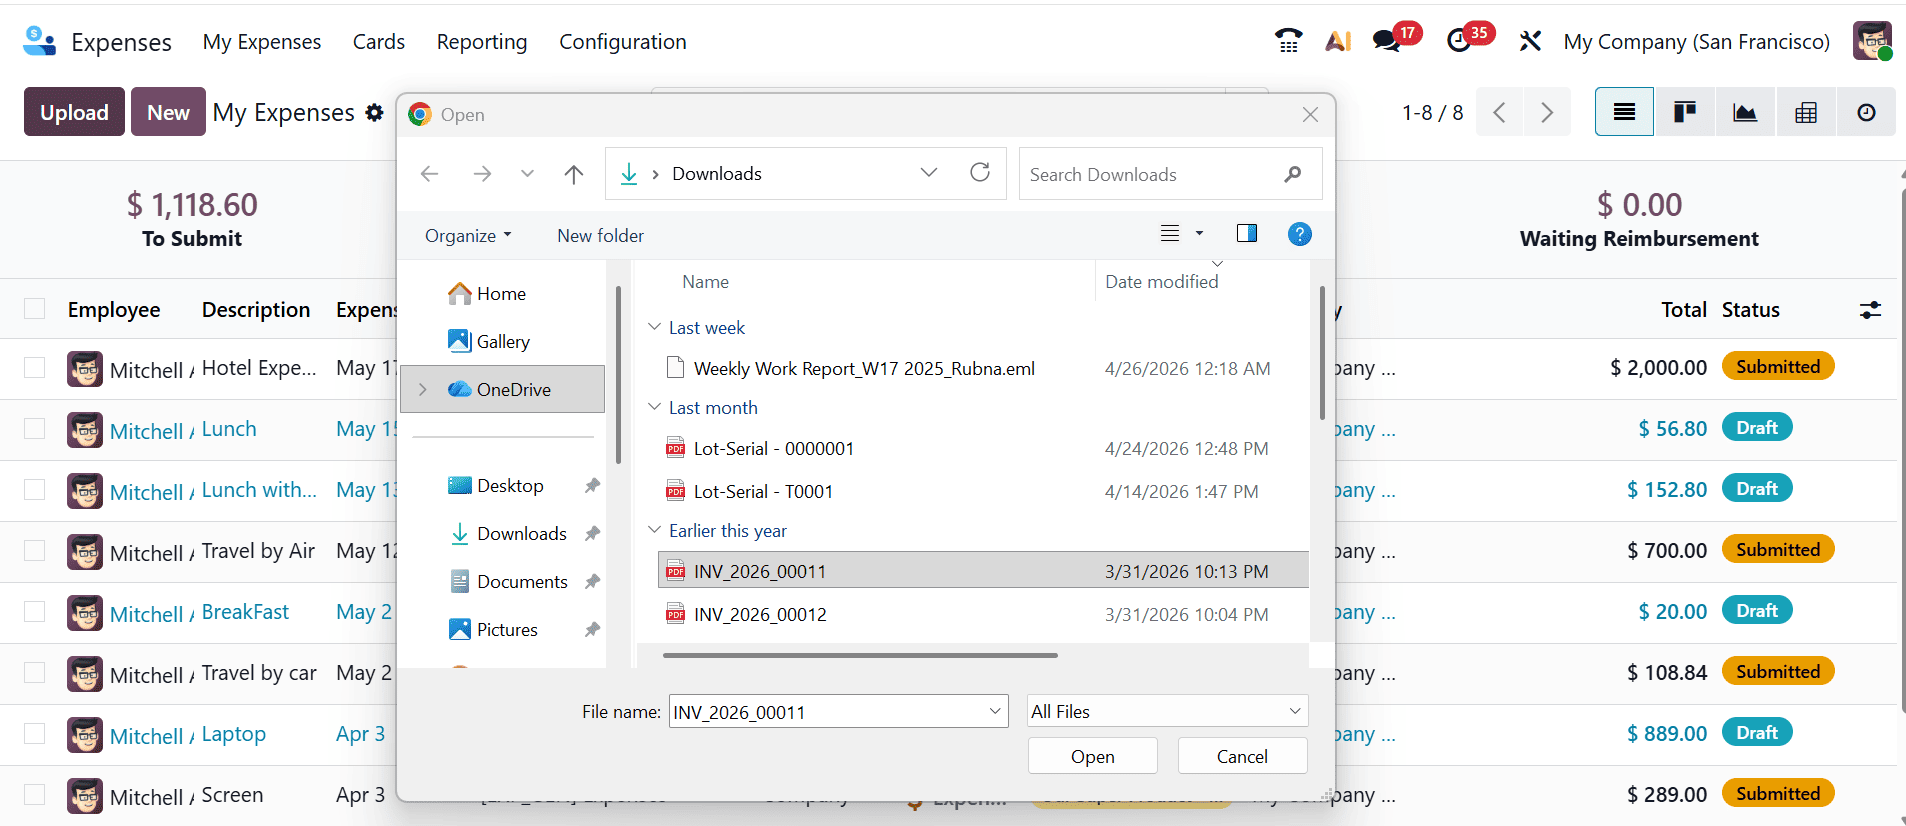Select all expenses with header checkbox

[35, 309]
